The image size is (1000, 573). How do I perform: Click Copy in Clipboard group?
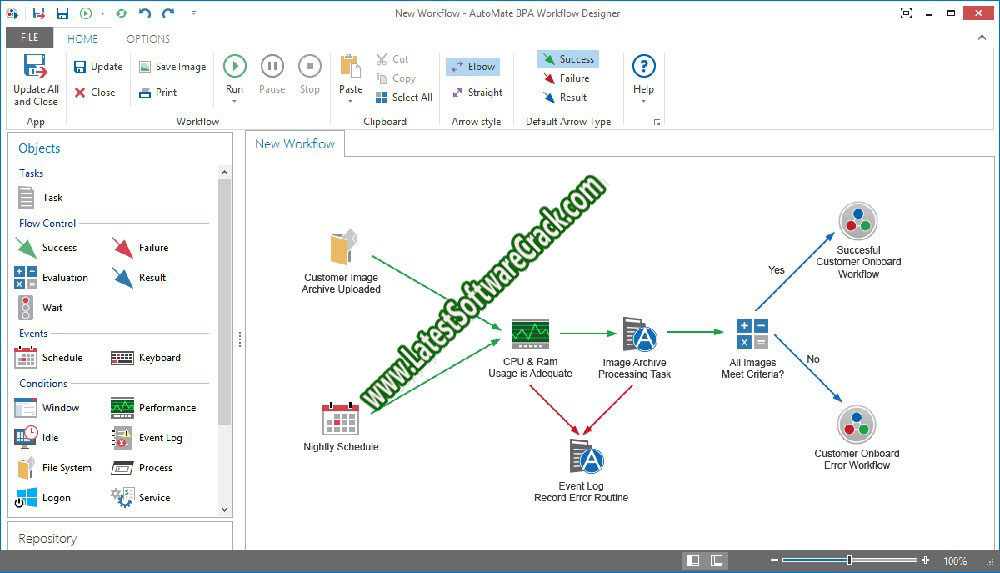tap(396, 78)
